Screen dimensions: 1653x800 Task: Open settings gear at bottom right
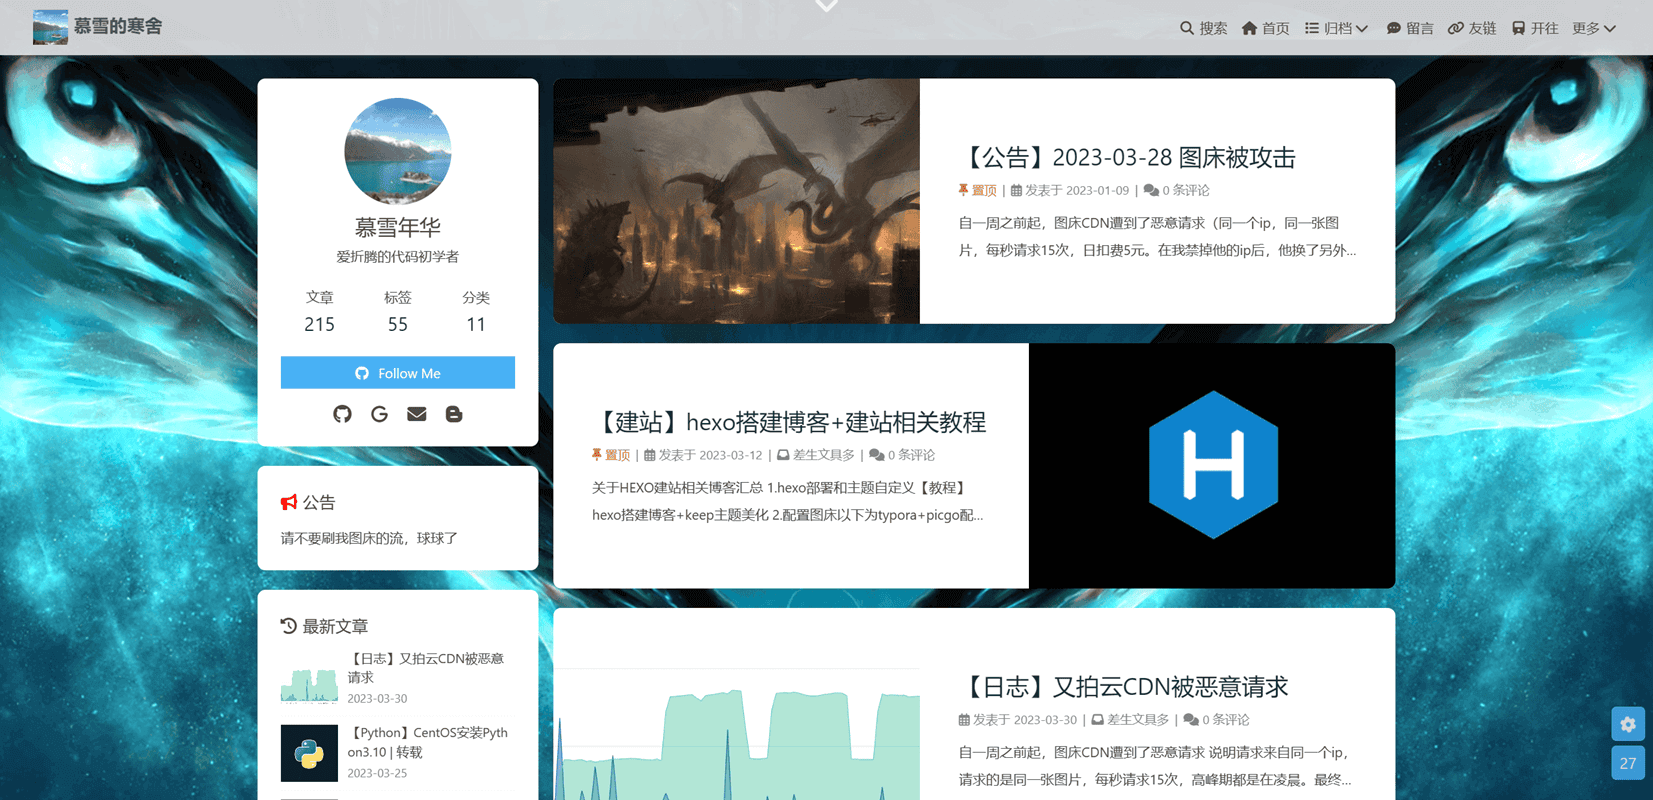tap(1627, 724)
